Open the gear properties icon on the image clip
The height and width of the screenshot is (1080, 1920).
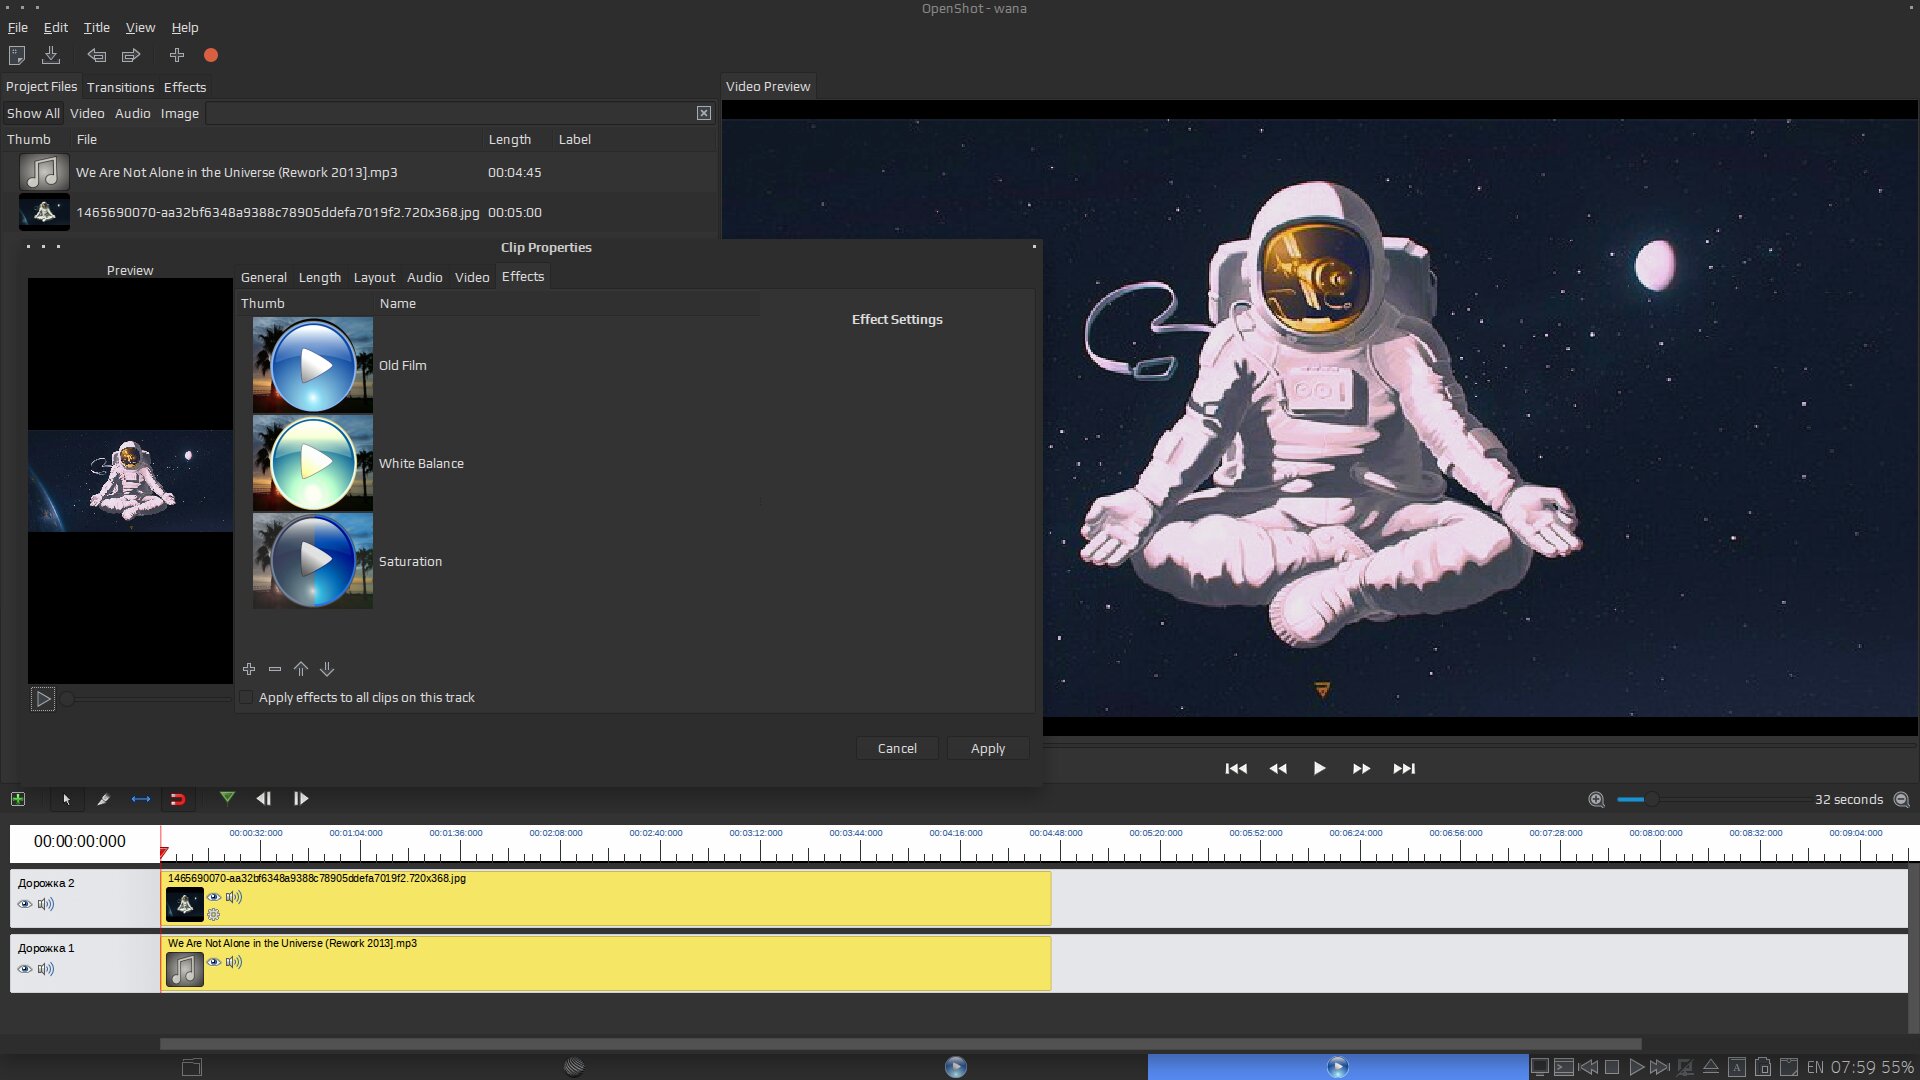pos(213,914)
